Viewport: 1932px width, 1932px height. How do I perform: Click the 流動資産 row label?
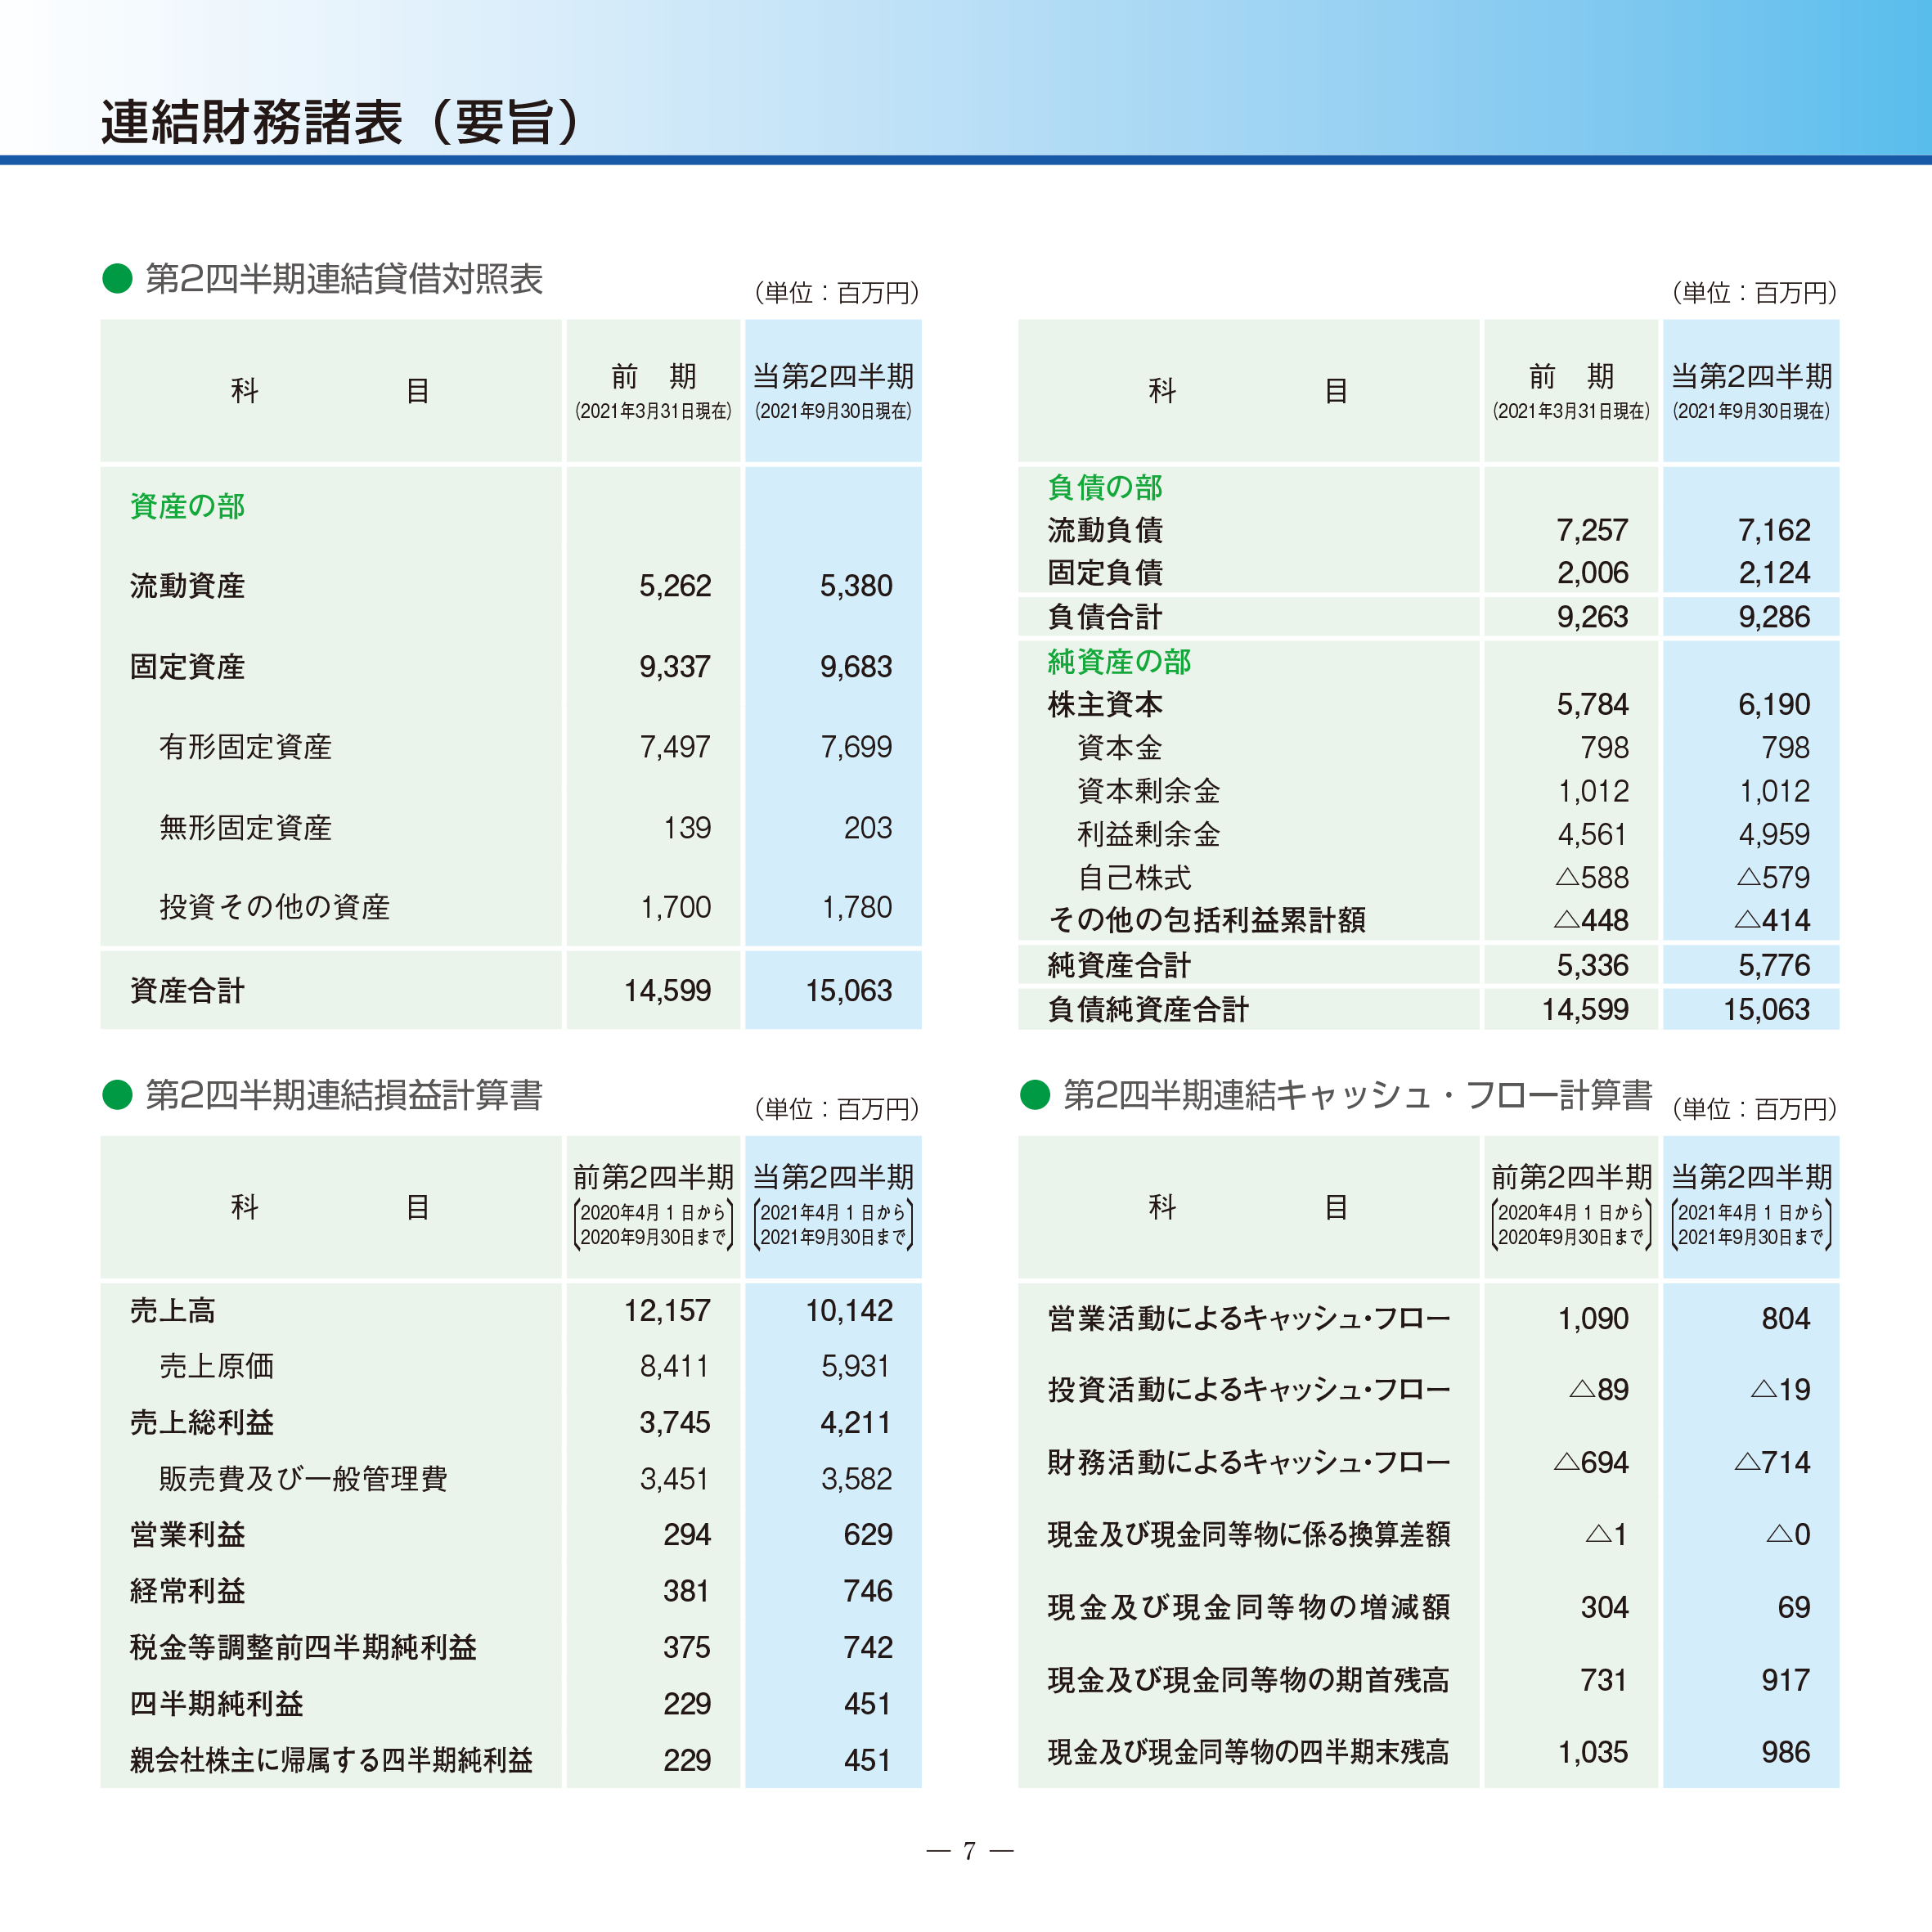187,585
